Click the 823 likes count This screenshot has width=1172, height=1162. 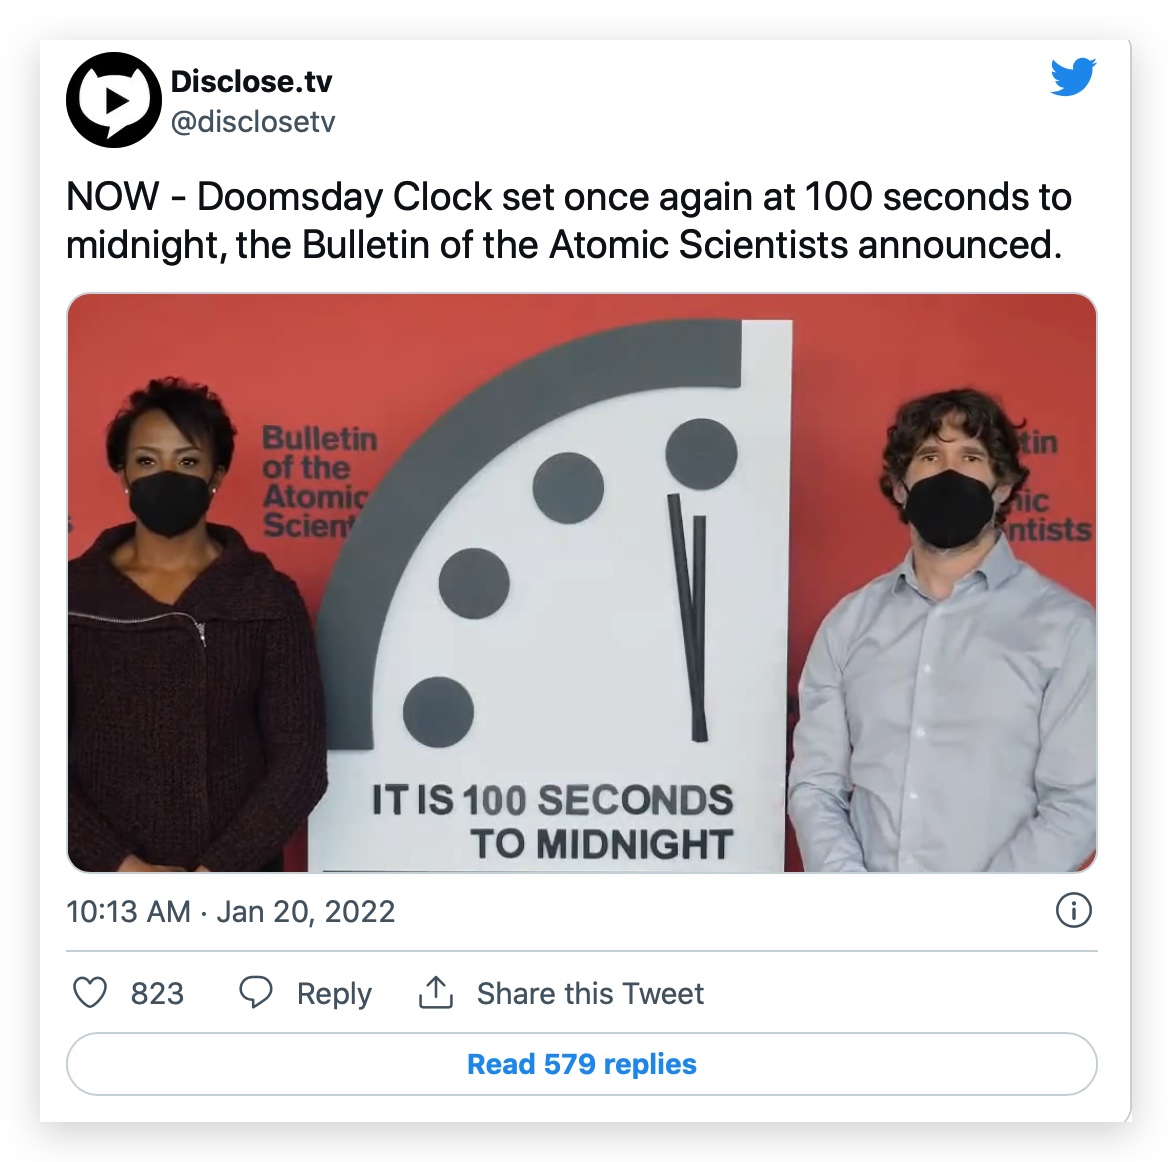157,994
